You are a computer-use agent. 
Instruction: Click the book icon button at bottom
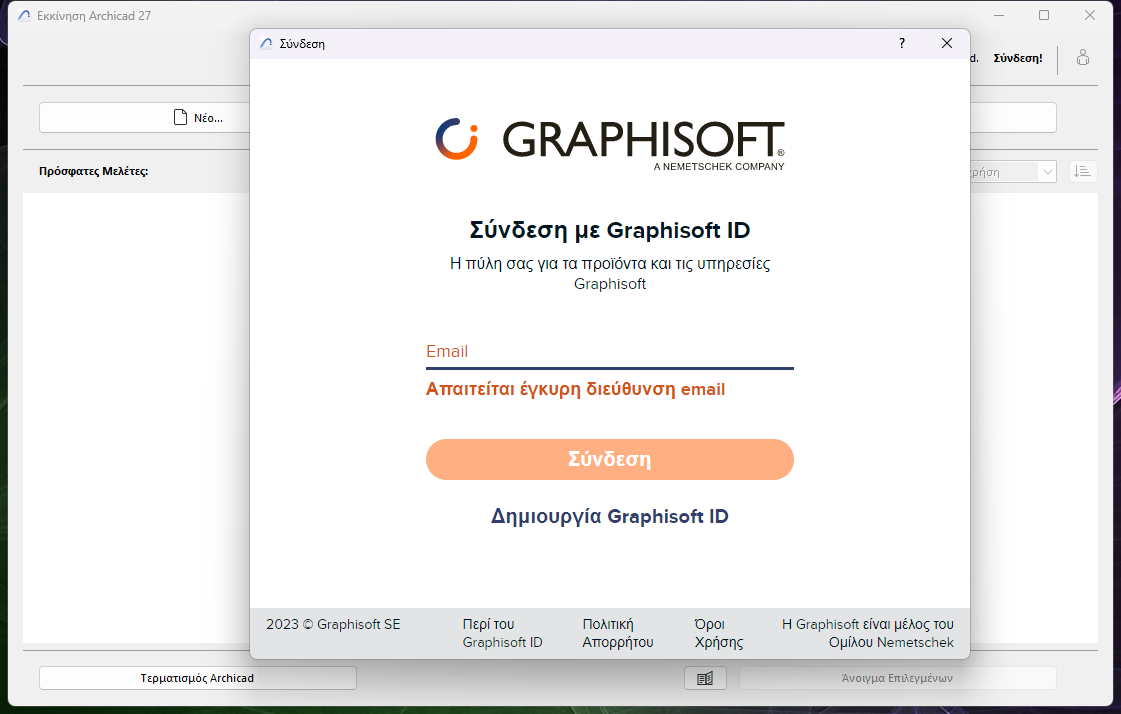tap(705, 678)
